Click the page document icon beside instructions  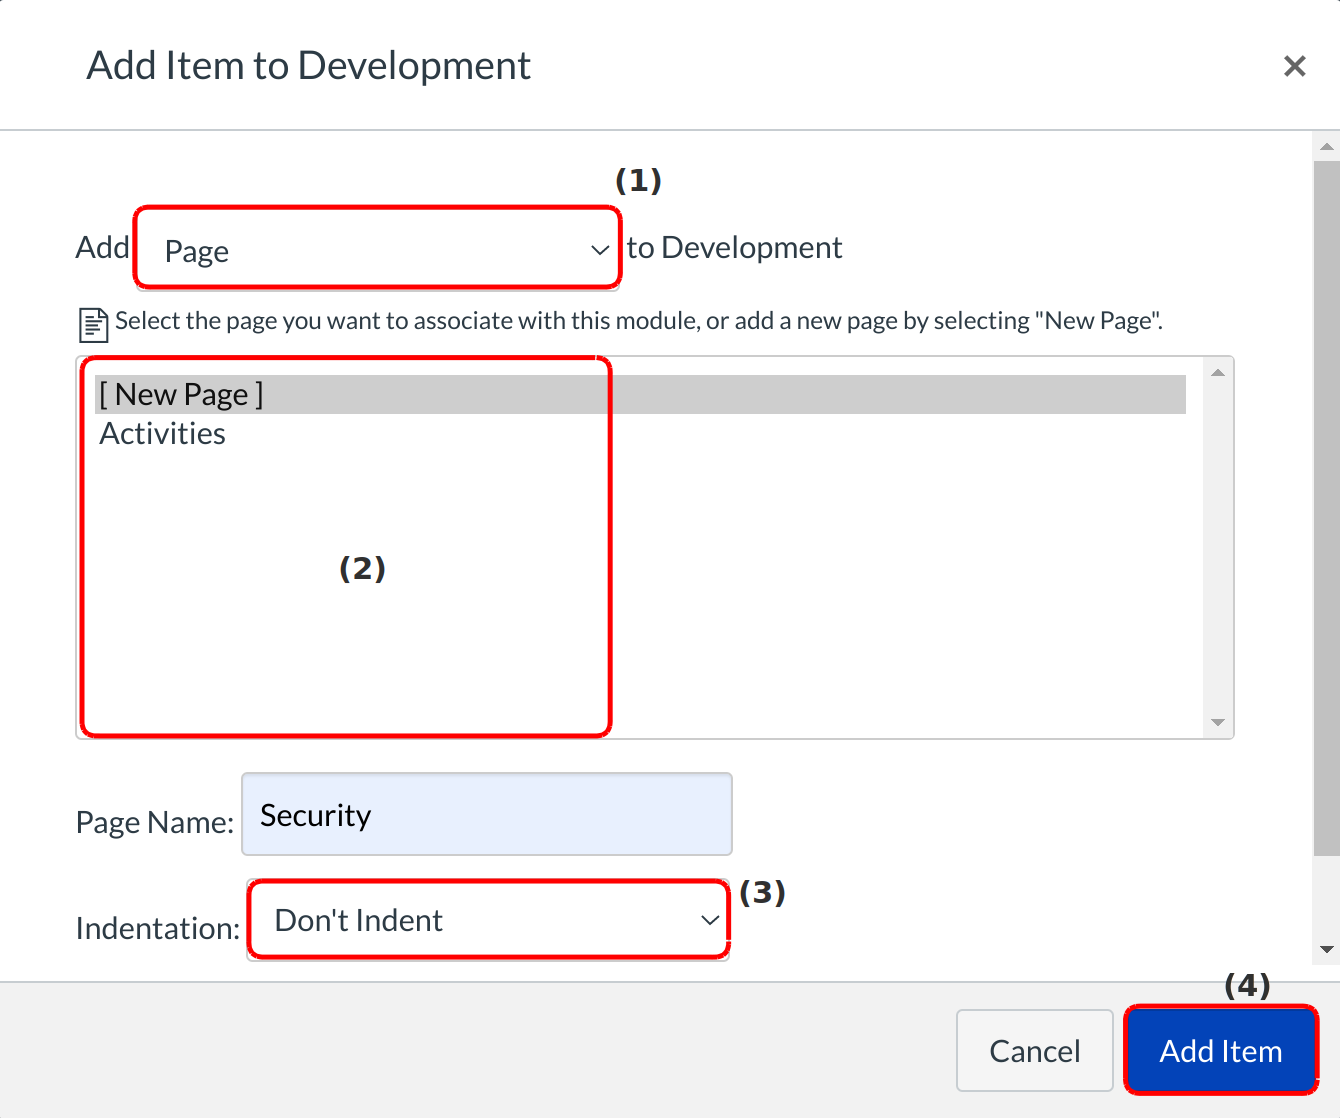point(93,324)
